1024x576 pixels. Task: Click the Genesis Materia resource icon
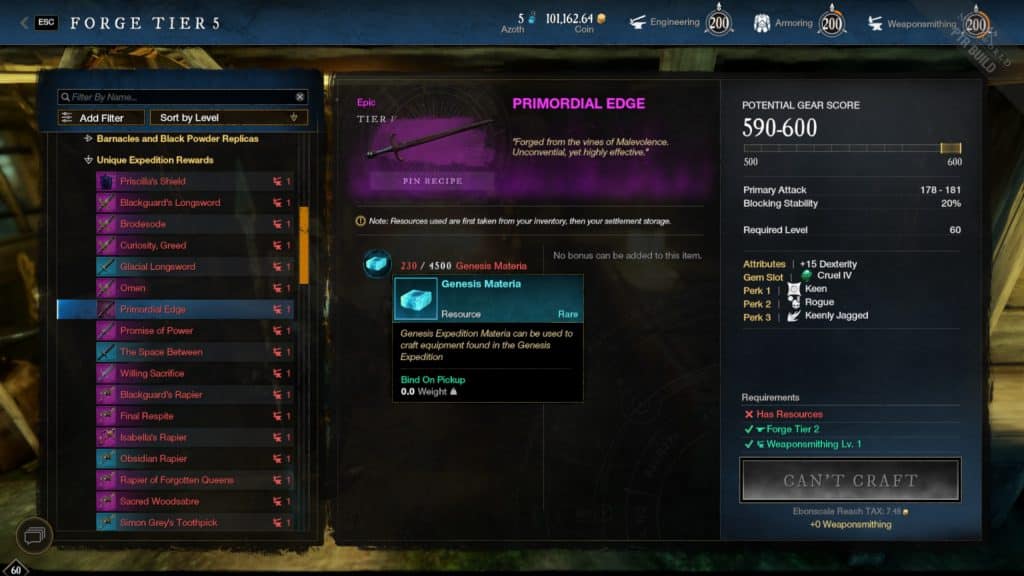[x=376, y=264]
